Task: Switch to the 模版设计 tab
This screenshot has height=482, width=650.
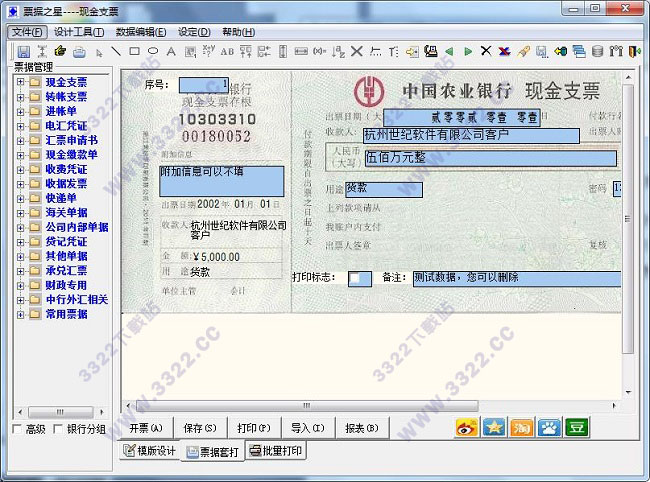Action: point(150,451)
